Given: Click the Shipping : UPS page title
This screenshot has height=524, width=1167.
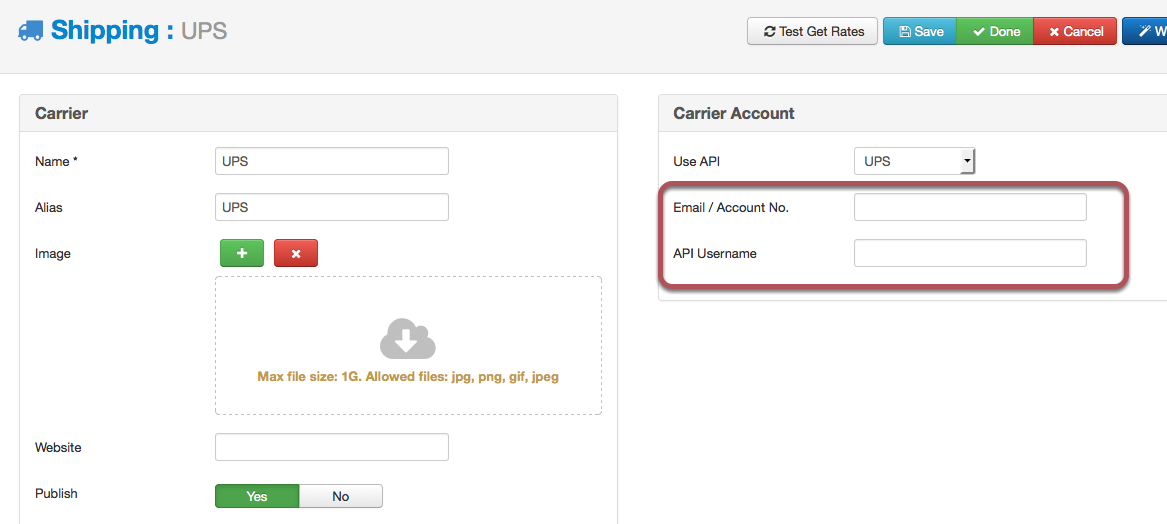Looking at the screenshot, I should pyautogui.click(x=138, y=31).
